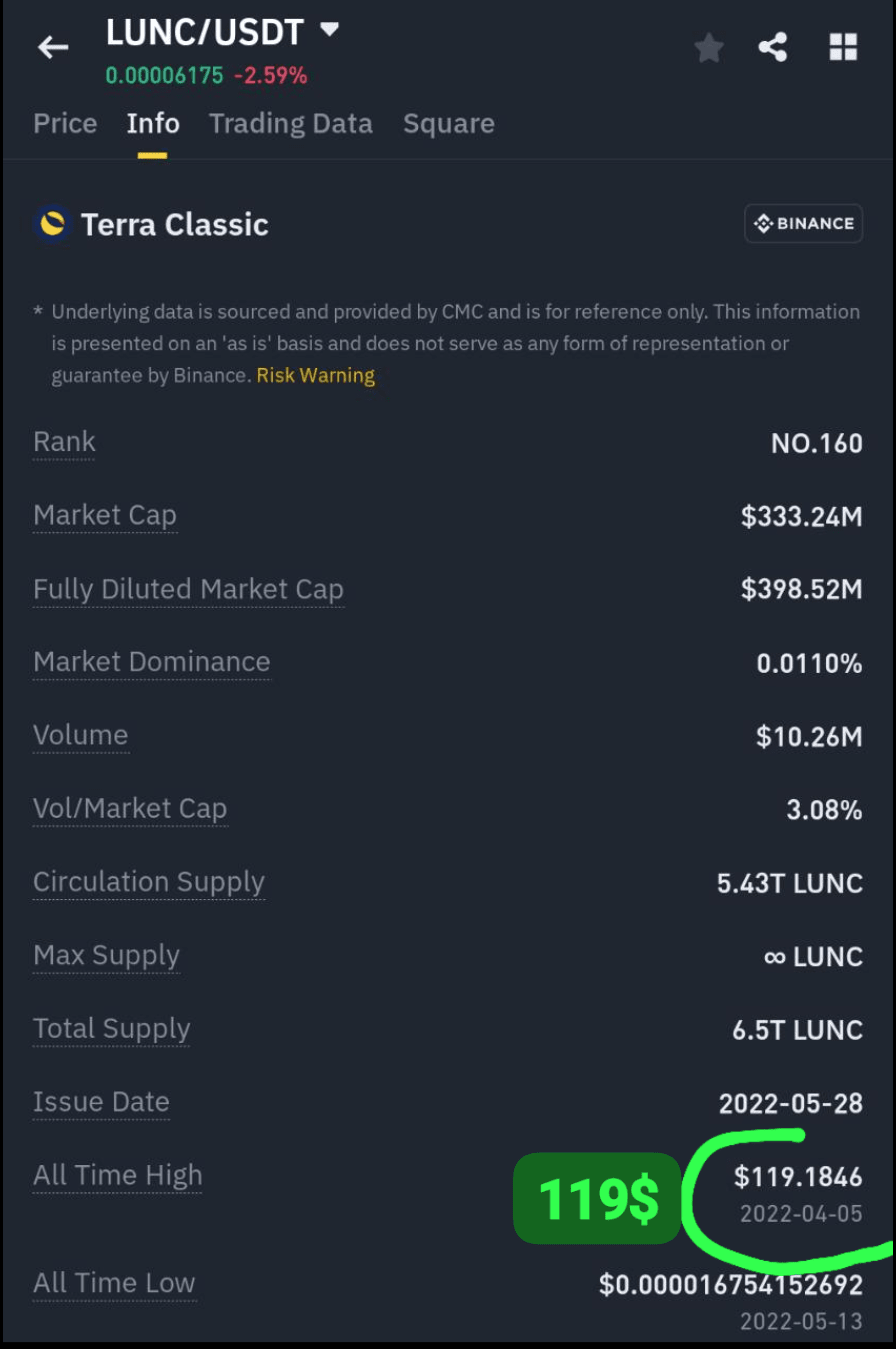Screen dimensions: 896x1349
Task: Expand the LUNC/USDT pair dropdown arrow
Action: coord(329,30)
